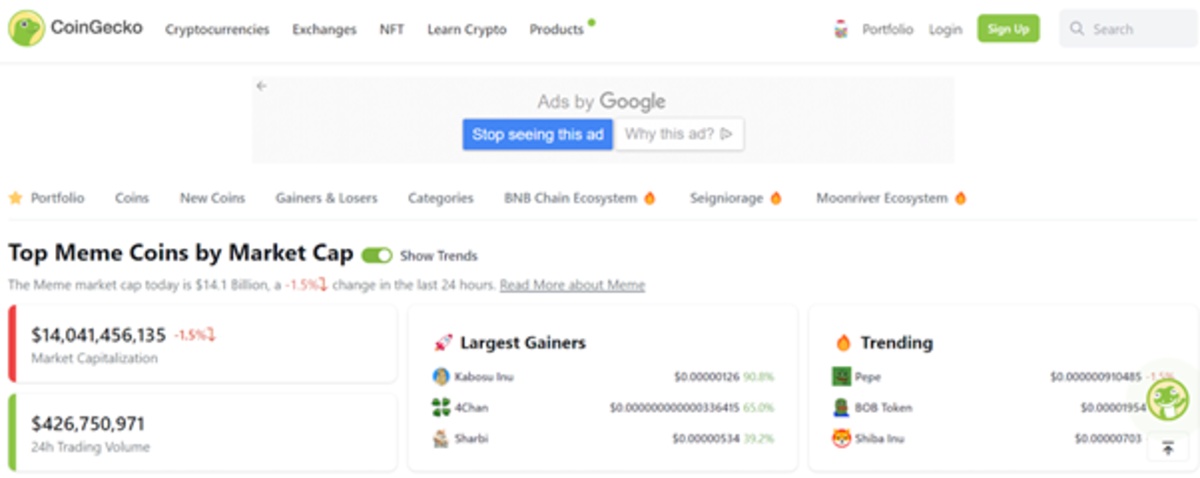
Task: Click the Sharbi coin icon
Action: (441, 438)
